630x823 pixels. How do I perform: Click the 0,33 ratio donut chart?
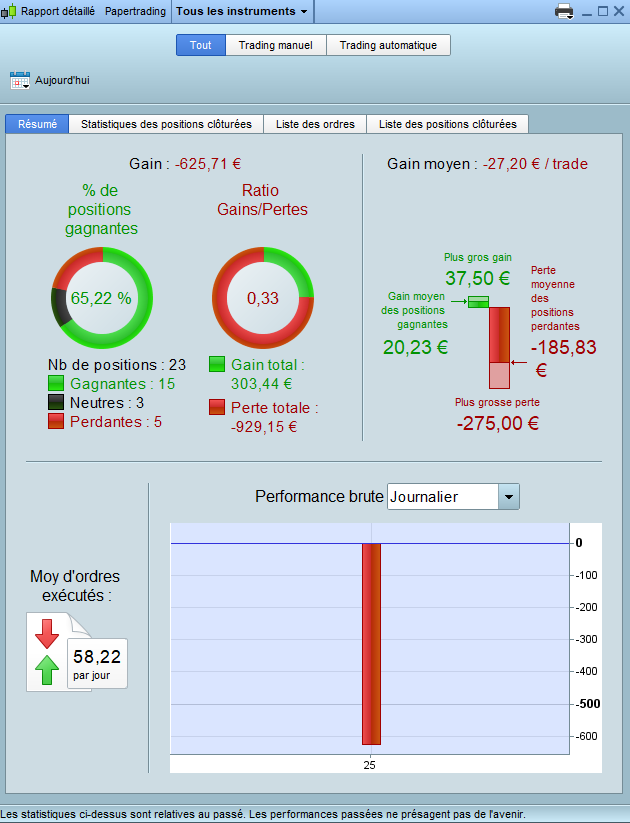(x=263, y=298)
